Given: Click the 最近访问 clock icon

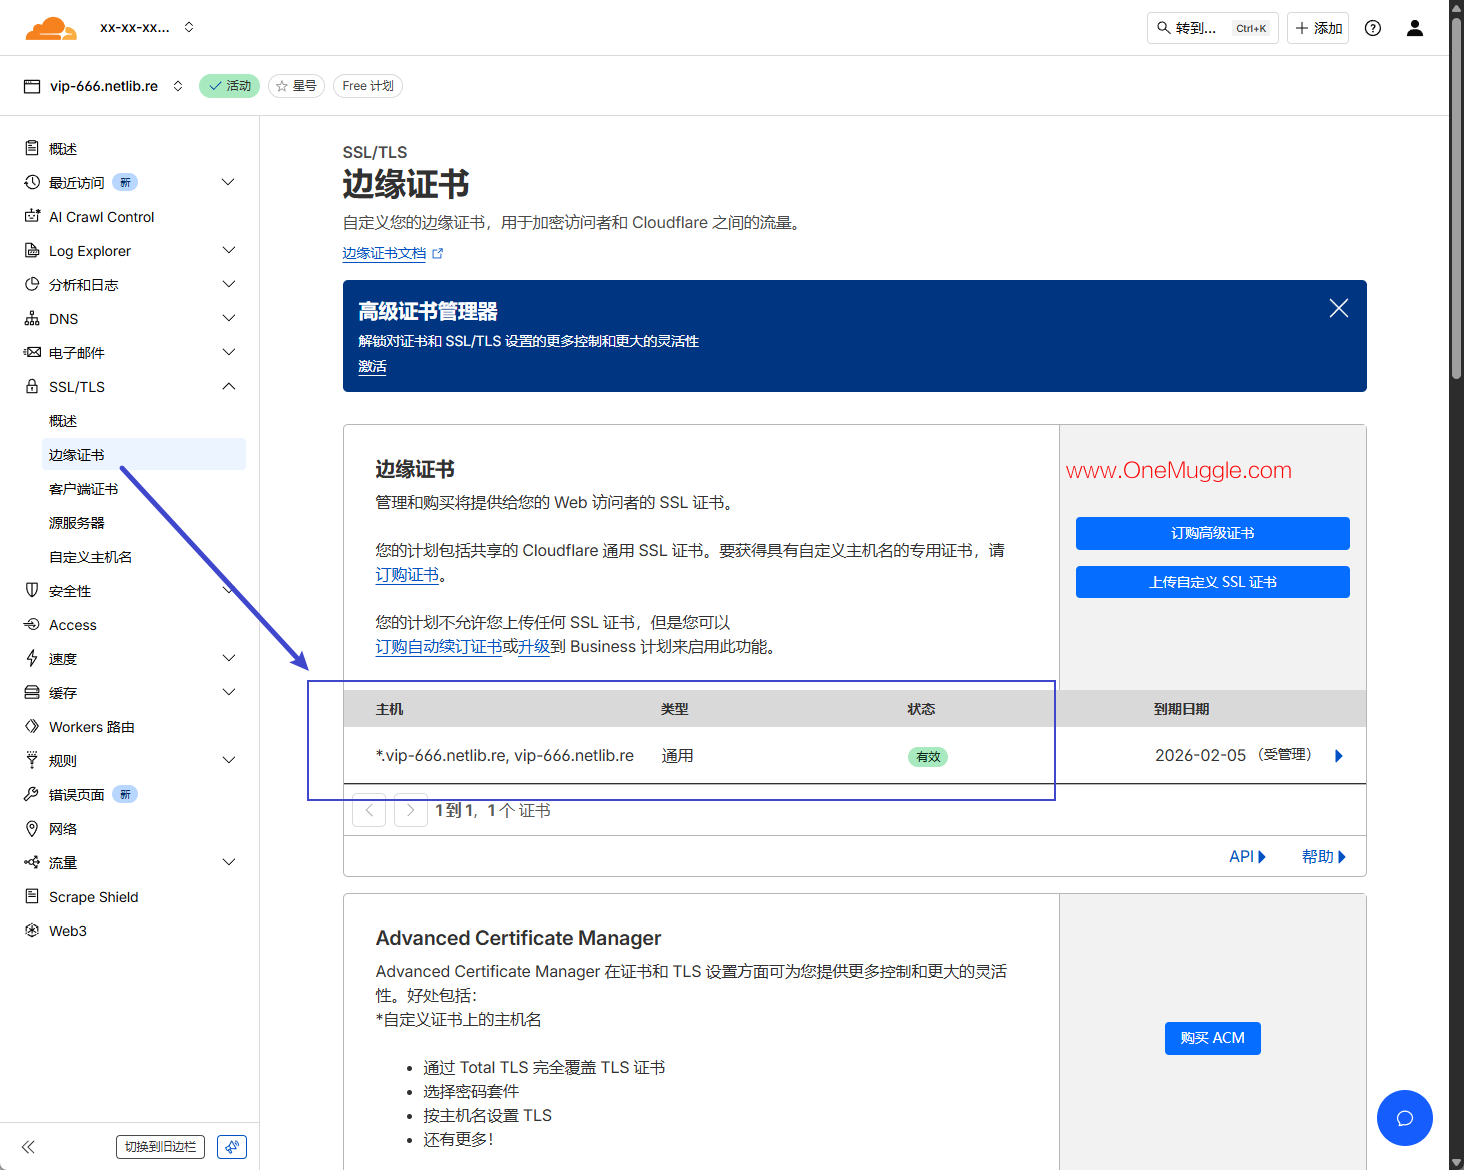Looking at the screenshot, I should [x=32, y=182].
